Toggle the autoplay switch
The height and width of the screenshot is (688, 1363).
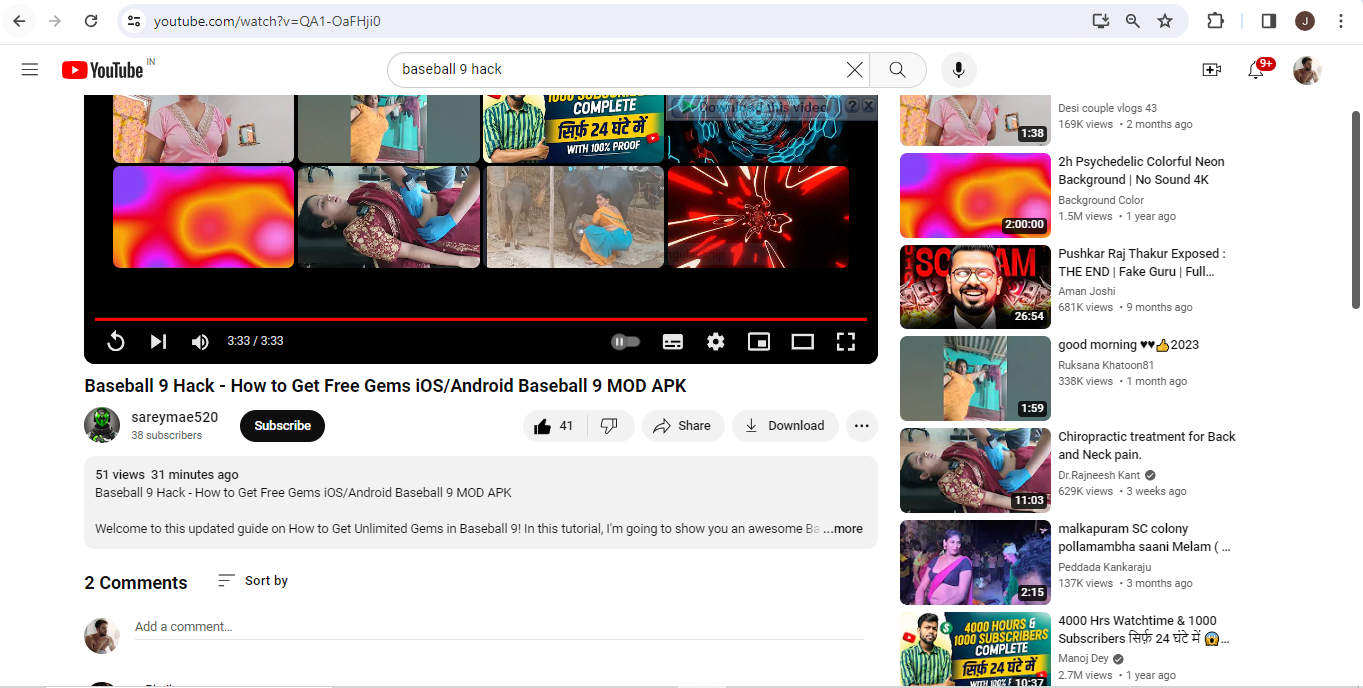tap(625, 341)
